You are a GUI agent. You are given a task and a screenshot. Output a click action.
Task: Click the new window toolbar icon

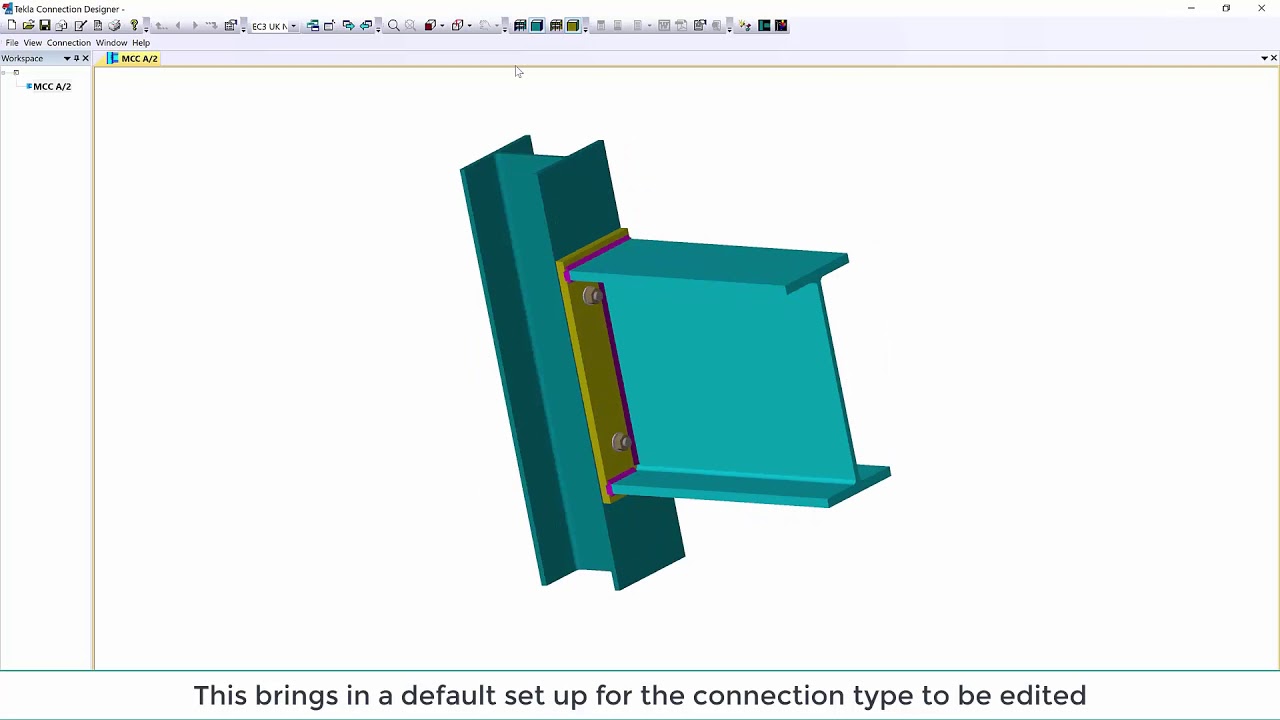tap(329, 25)
